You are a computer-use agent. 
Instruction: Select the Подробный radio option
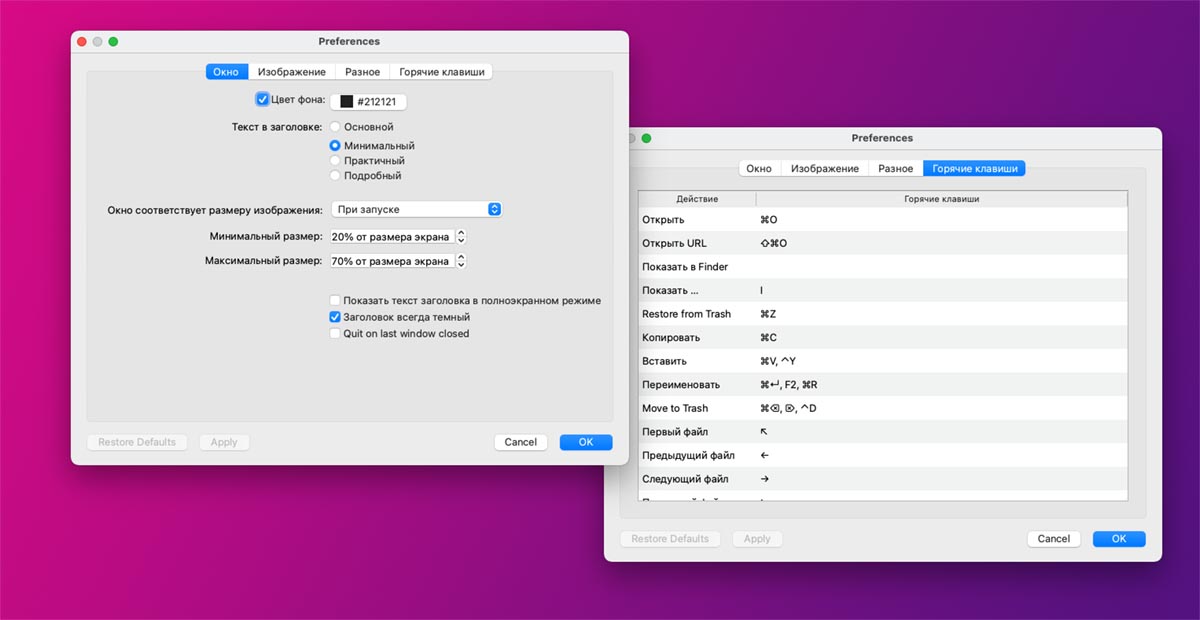point(336,176)
